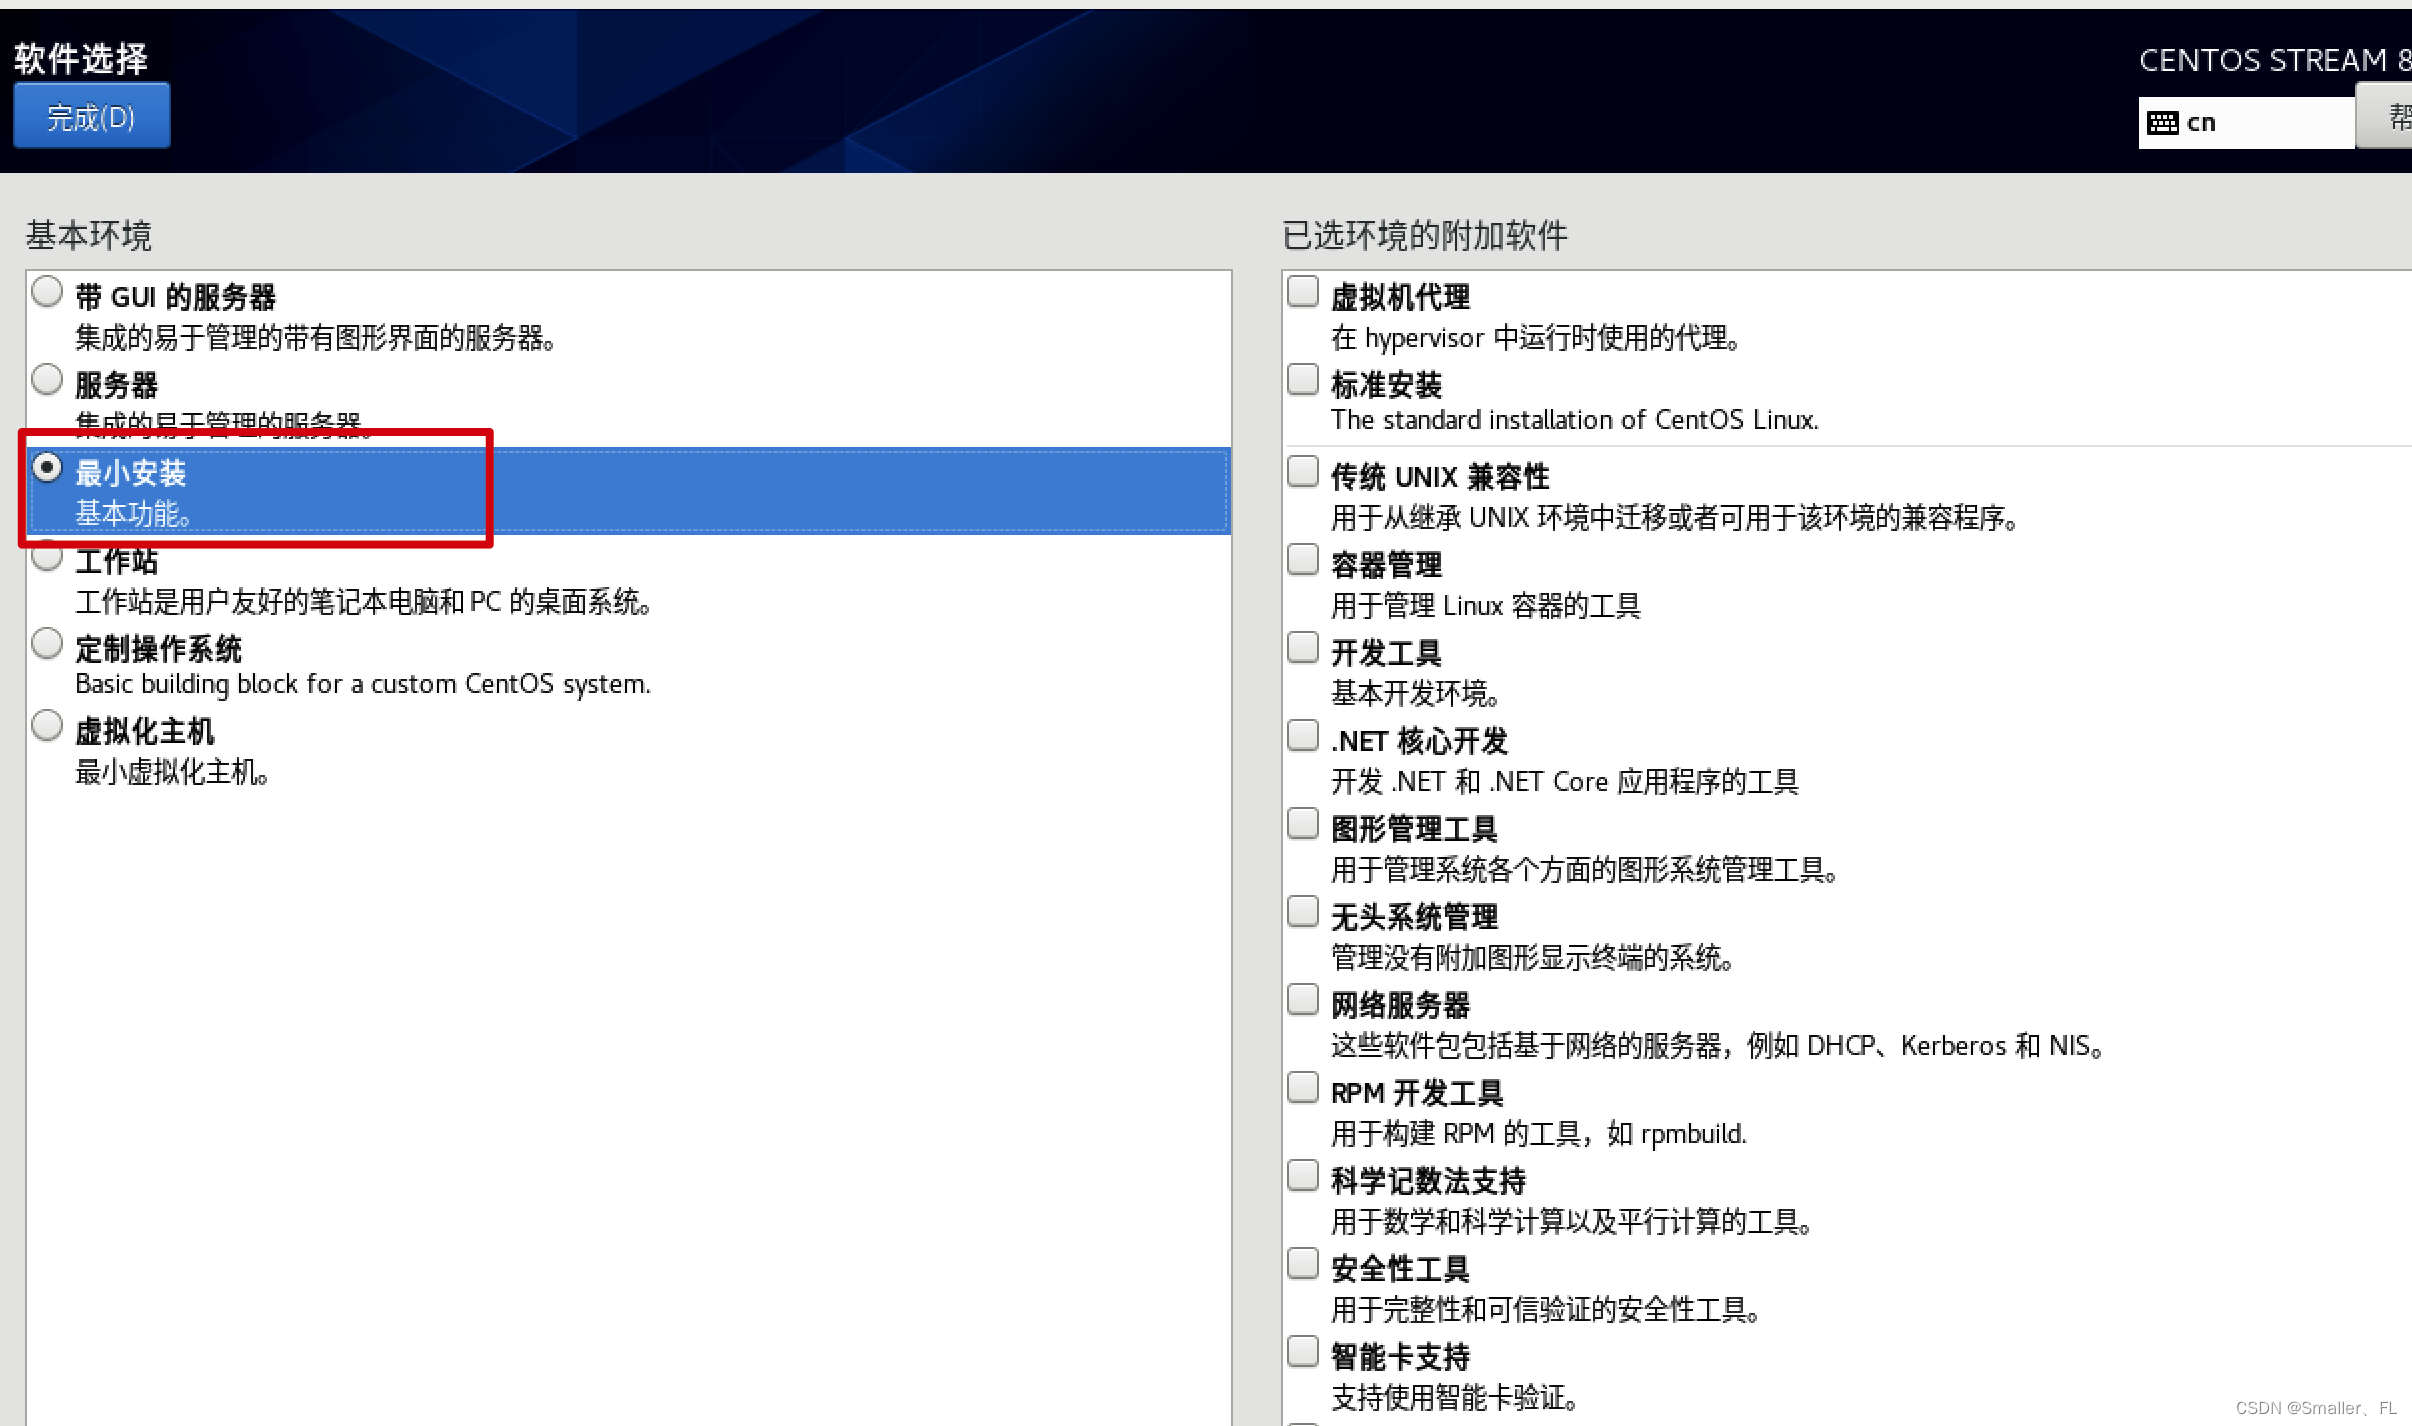2412x1426 pixels.
Task: Check the 无头系统管理 checkbox
Action: click(x=1302, y=912)
